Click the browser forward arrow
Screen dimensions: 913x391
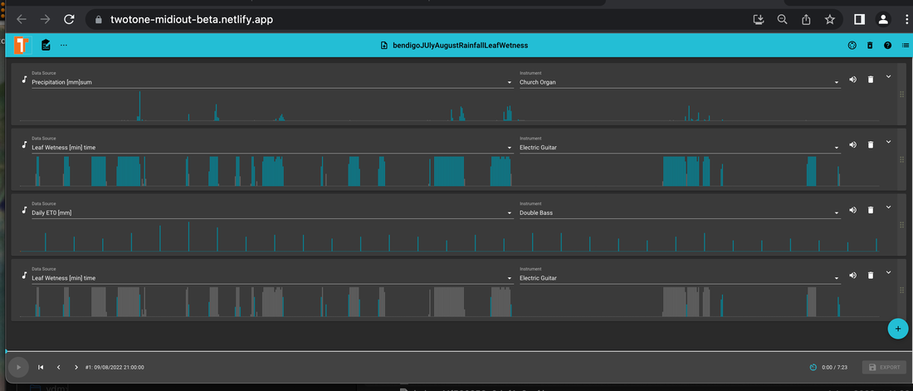(x=45, y=19)
